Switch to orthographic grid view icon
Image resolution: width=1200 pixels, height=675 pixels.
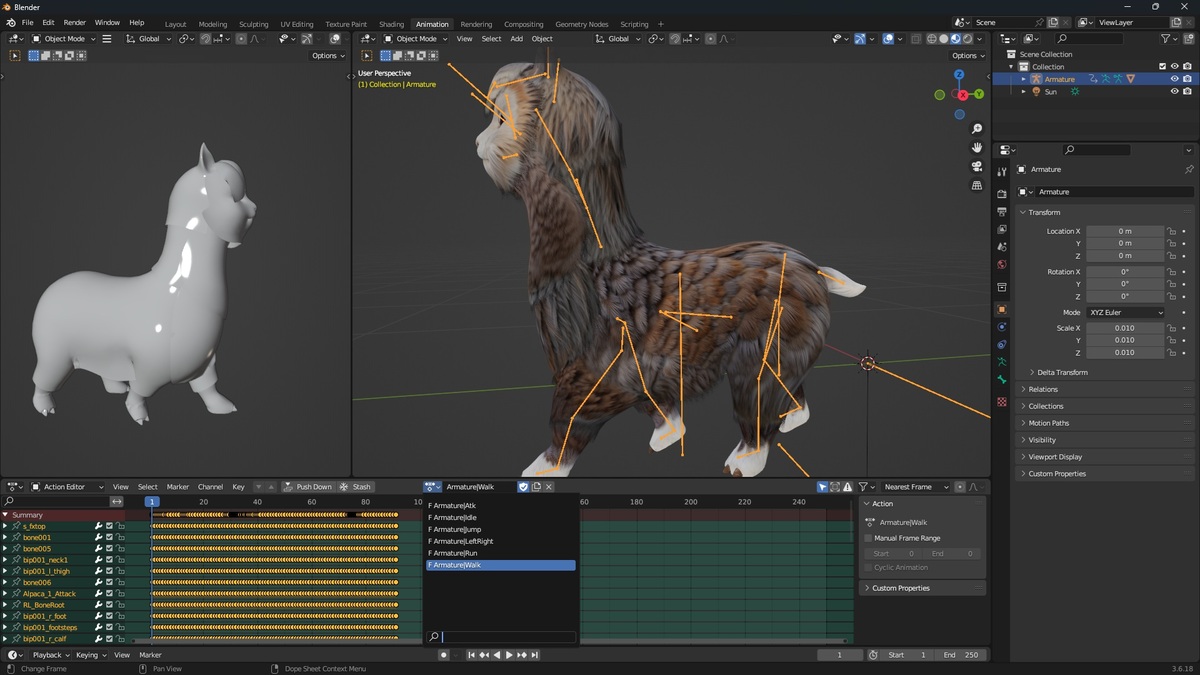[x=977, y=185]
